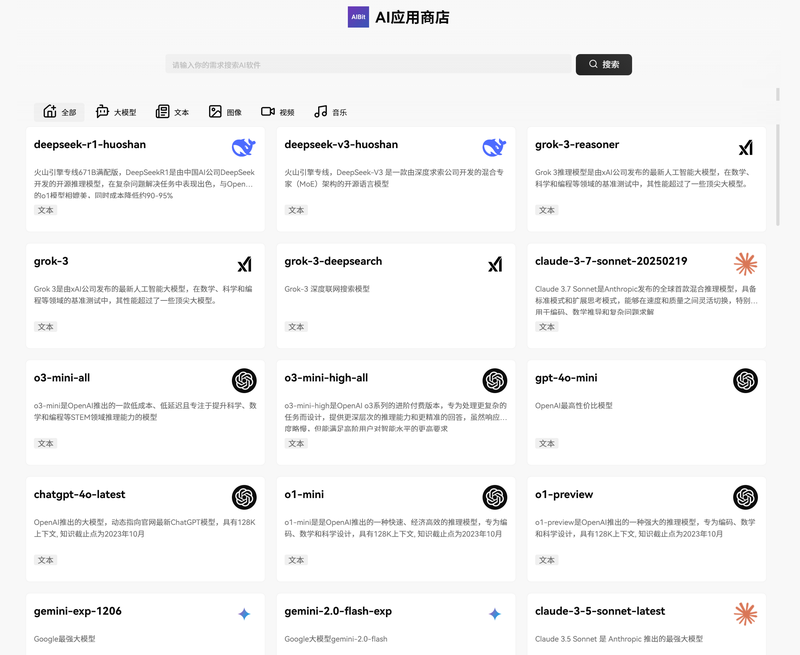
Task: Click the 'OpenAI最高性价比模型' description
Action: coord(573,406)
